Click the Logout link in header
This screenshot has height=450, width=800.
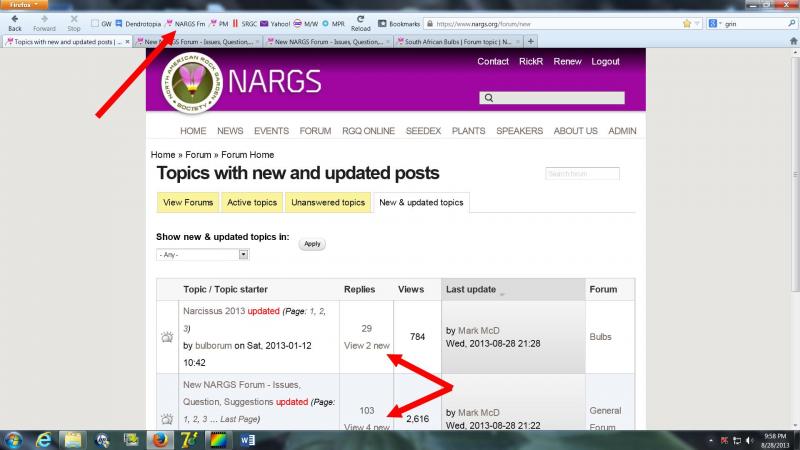tap(605, 61)
